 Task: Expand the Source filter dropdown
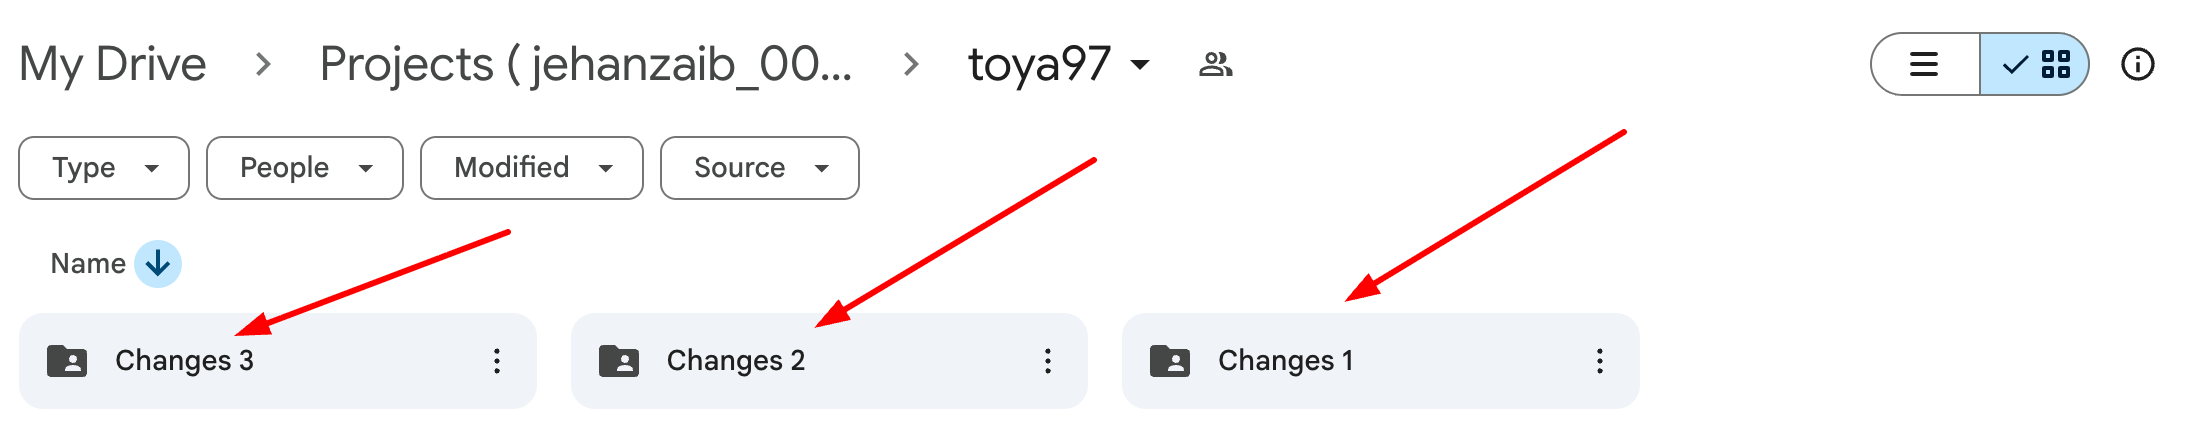pyautogui.click(x=759, y=168)
